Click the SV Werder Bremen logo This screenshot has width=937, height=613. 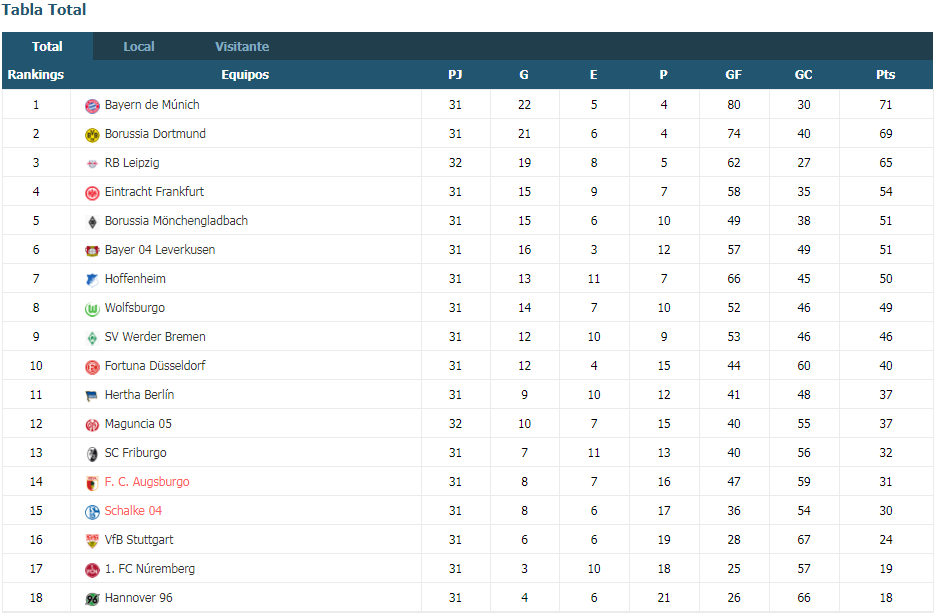pos(92,338)
